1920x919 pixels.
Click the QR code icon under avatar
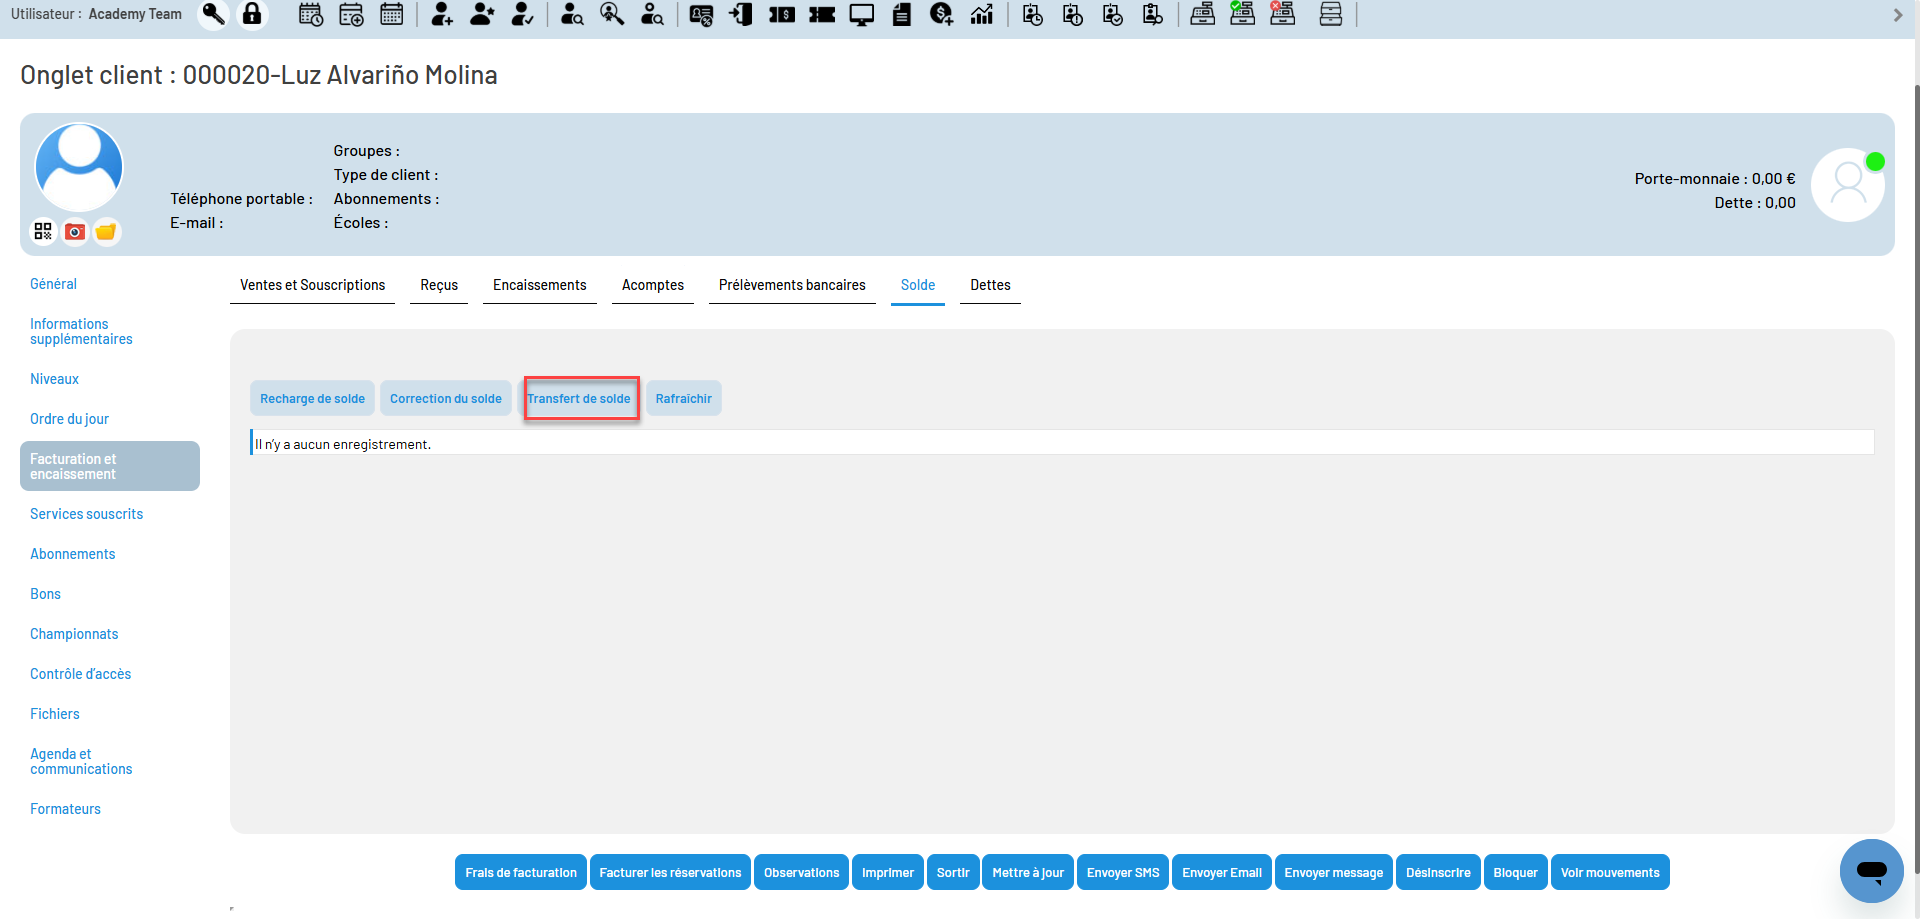43,232
